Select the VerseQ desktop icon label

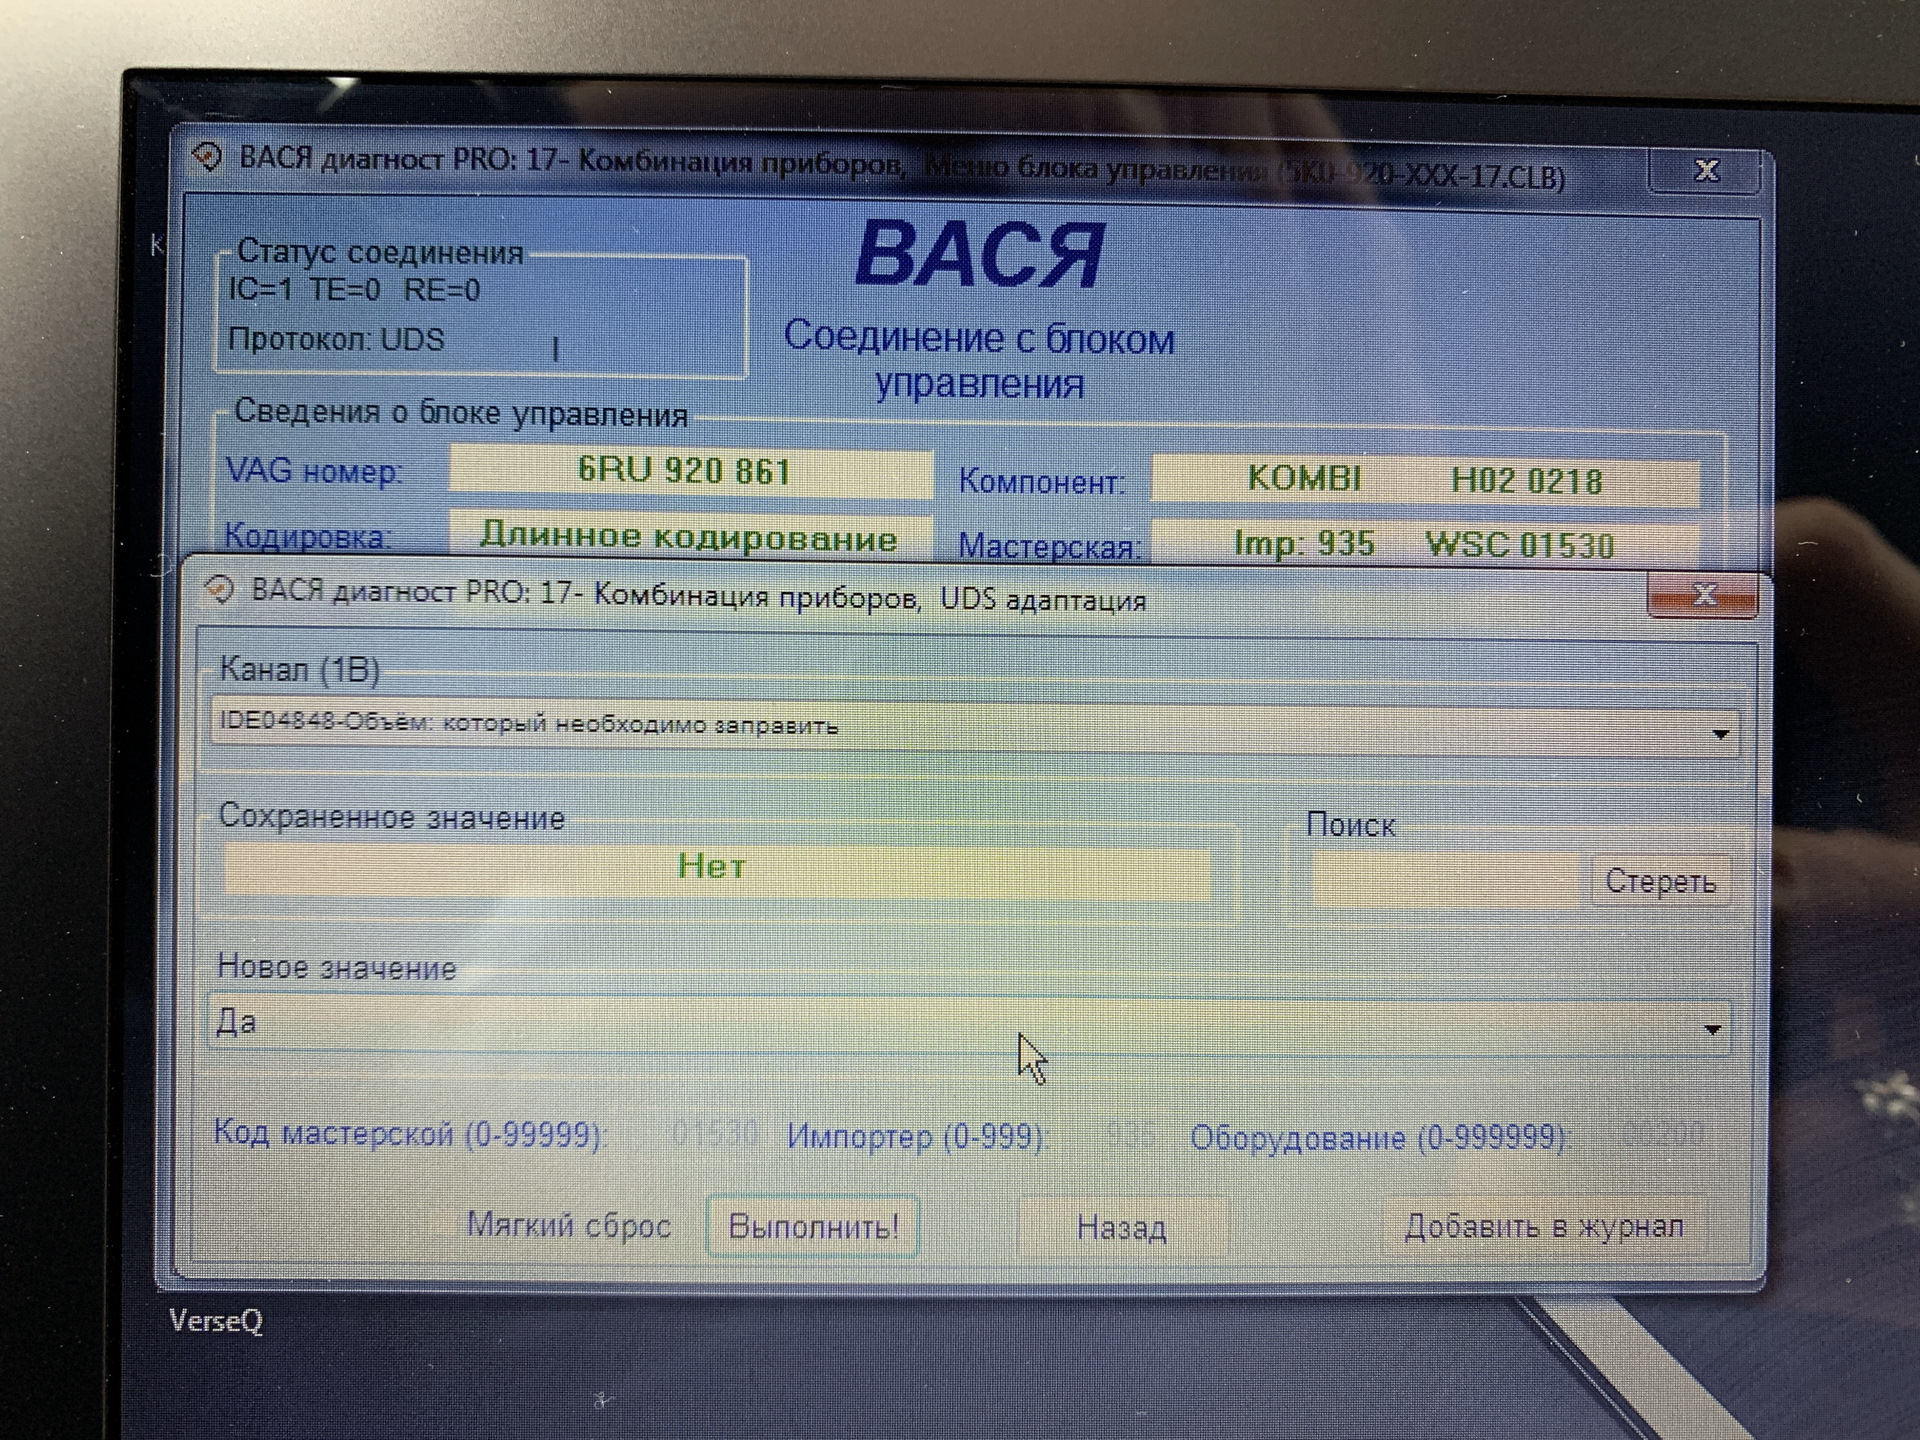(x=216, y=1322)
